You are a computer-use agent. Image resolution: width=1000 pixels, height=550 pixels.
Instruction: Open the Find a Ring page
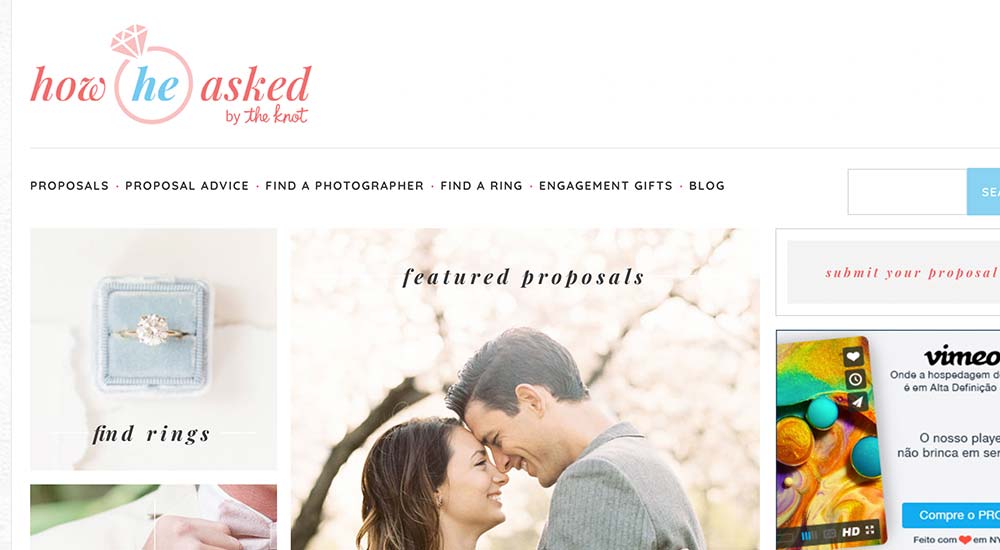[x=482, y=186]
